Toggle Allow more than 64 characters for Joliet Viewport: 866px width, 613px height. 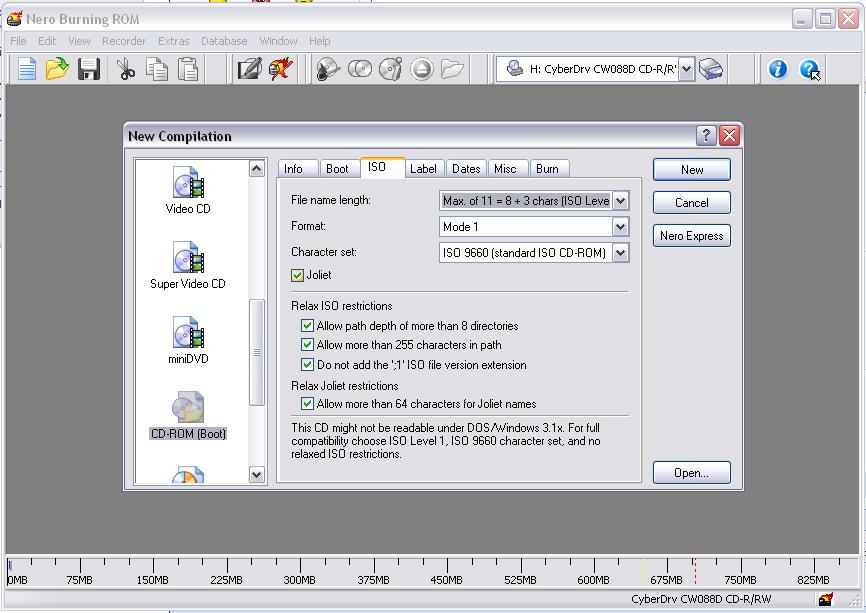pos(308,404)
